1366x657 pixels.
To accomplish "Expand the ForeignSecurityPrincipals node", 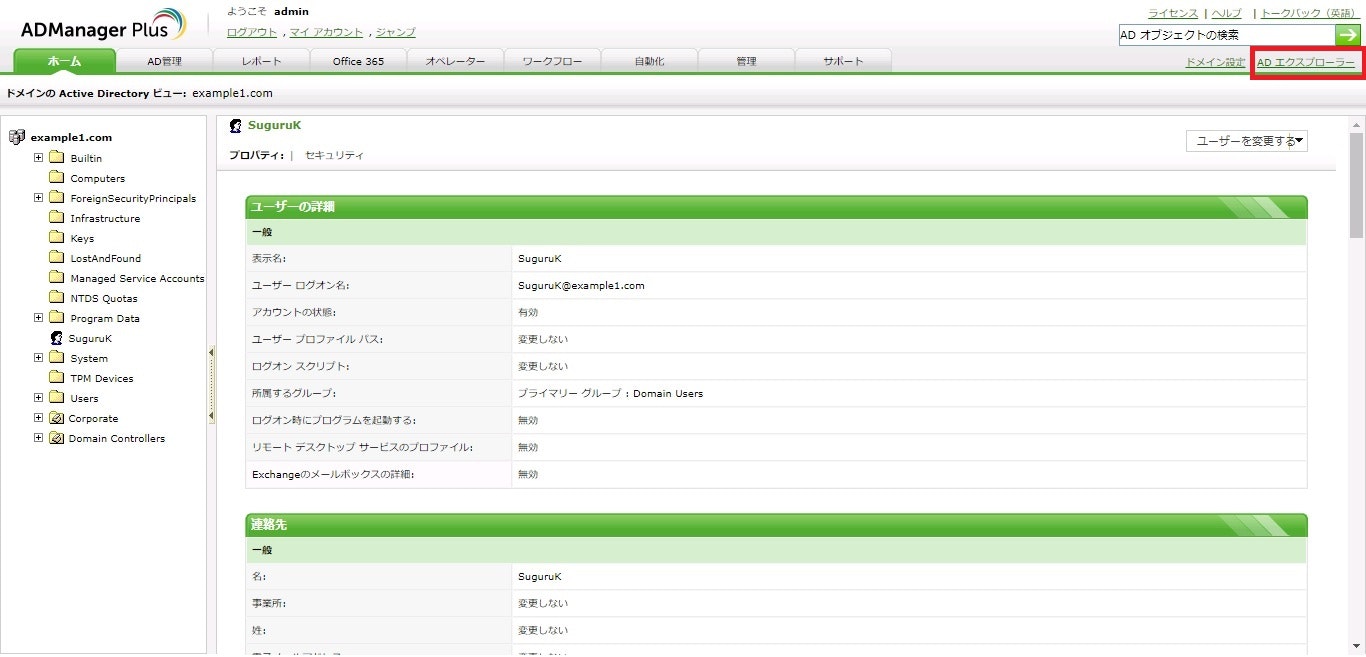I will tap(39, 197).
